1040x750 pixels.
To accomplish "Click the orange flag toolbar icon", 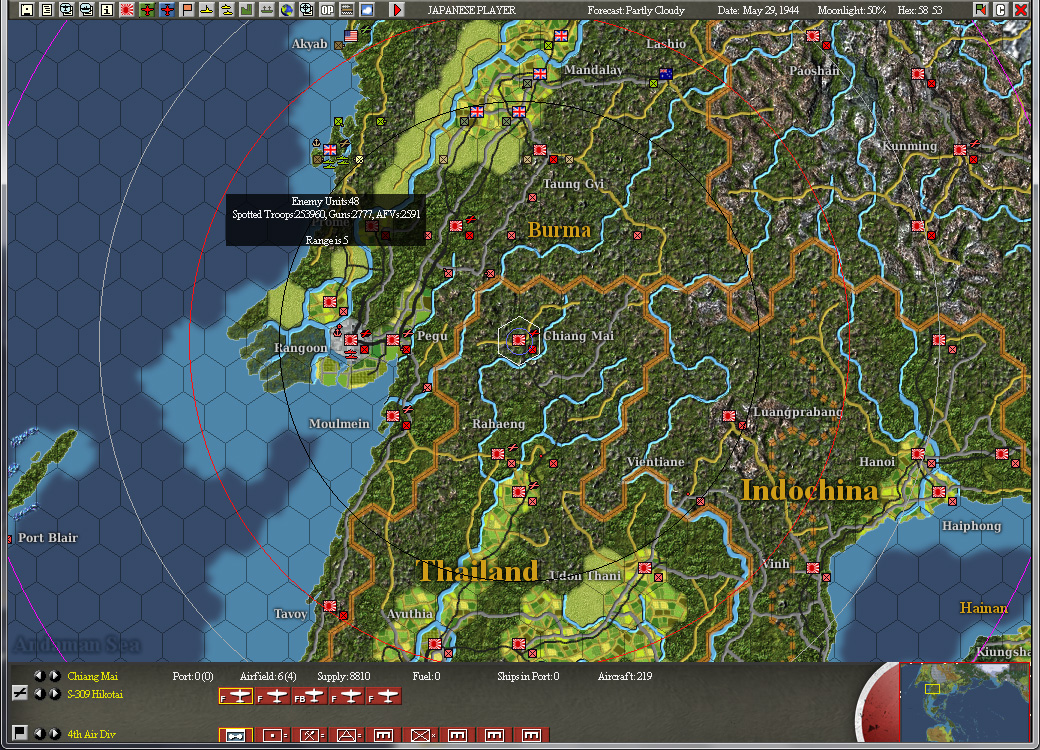I will [187, 10].
